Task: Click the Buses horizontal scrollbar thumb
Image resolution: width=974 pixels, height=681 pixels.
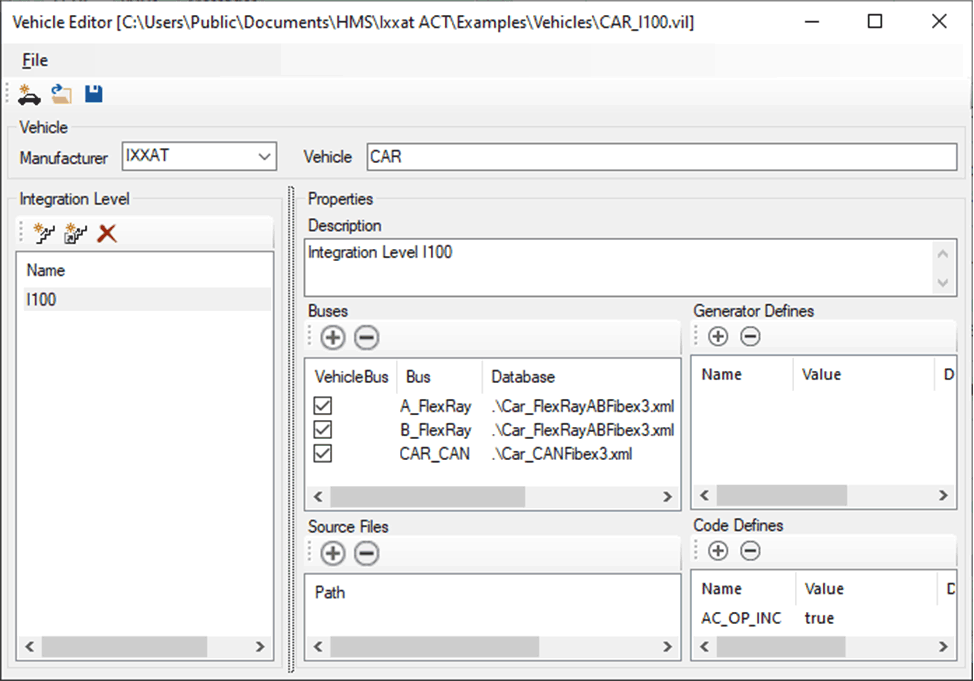Action: point(428,496)
